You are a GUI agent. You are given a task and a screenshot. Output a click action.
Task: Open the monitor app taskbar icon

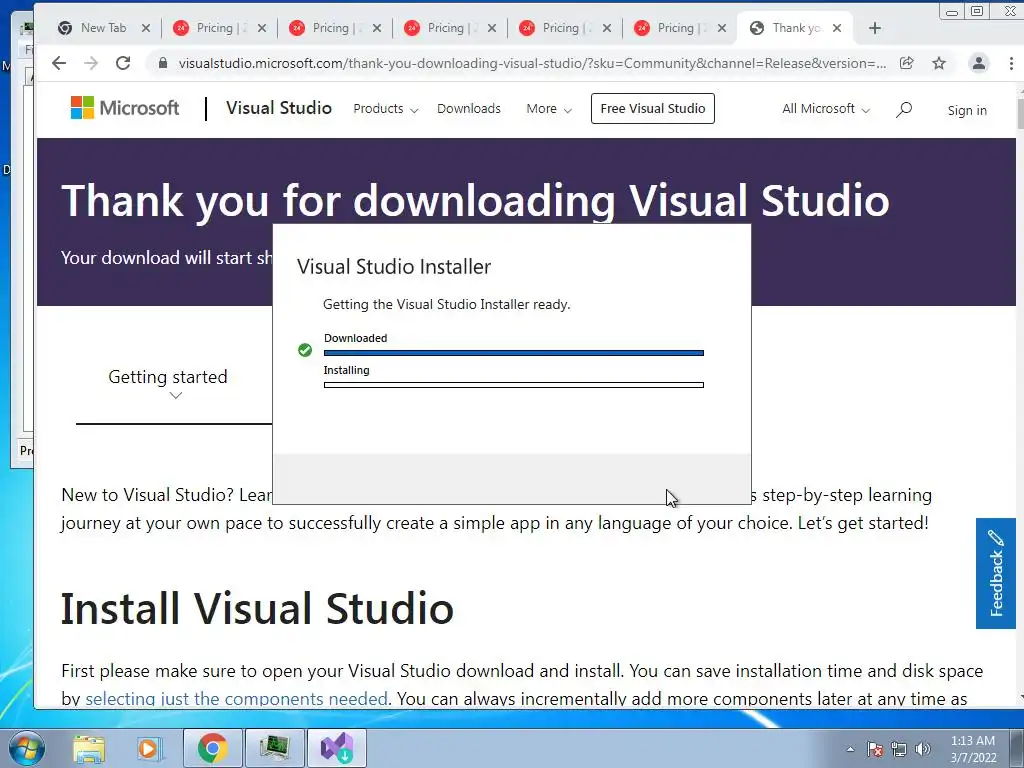tap(274, 748)
